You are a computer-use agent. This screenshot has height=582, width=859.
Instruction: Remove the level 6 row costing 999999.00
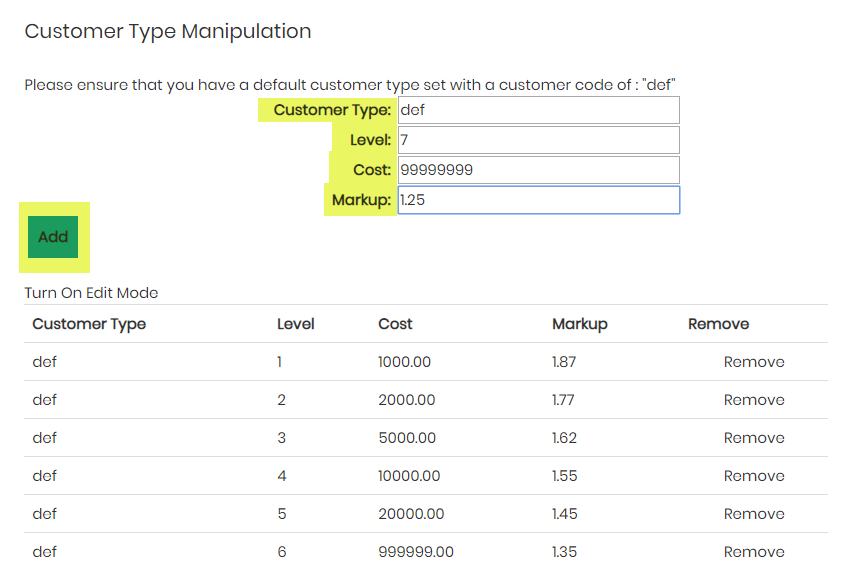[x=754, y=552]
